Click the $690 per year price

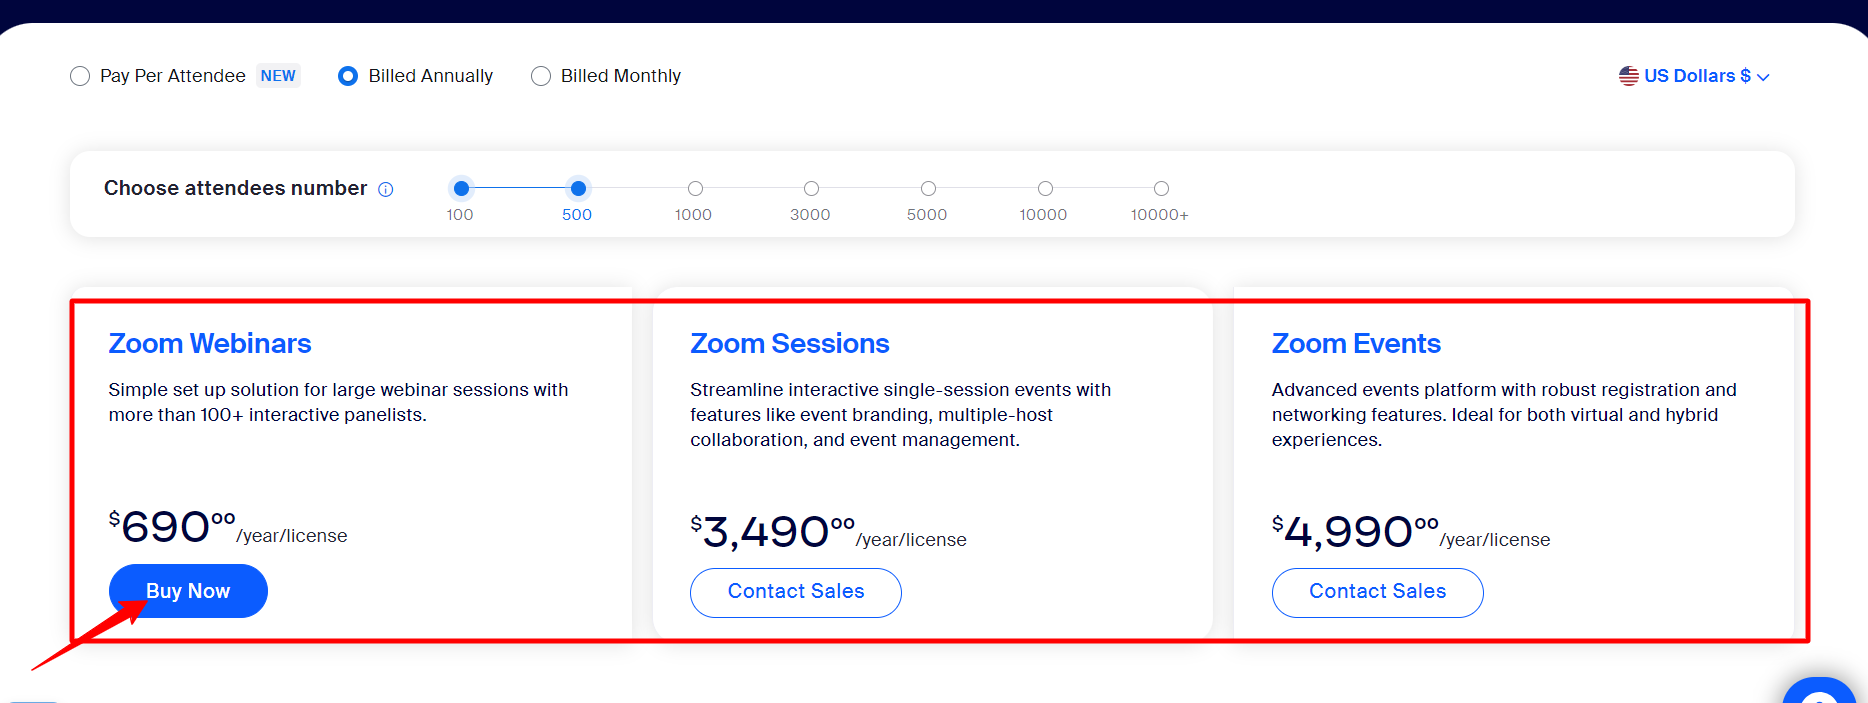[x=228, y=527]
